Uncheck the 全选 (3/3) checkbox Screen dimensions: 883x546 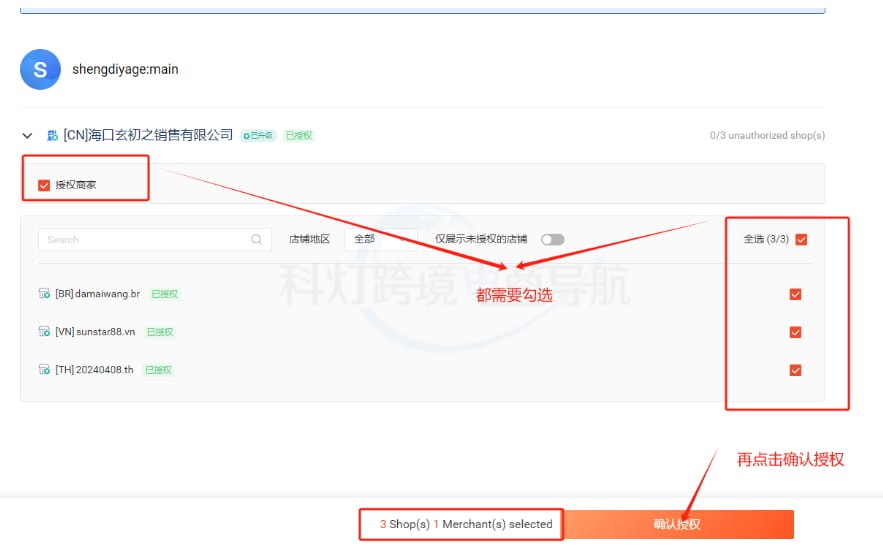tap(801, 240)
